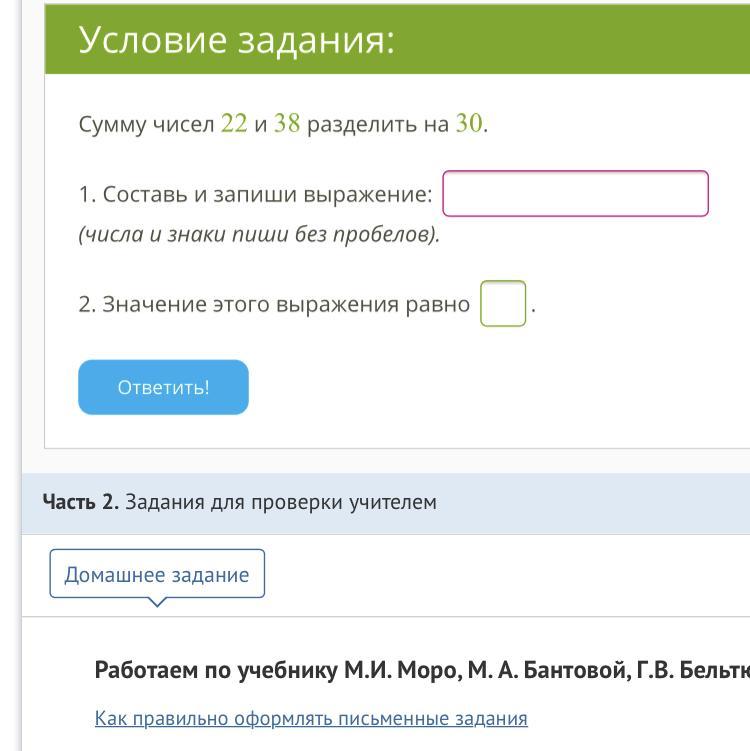Click the "Условие задания:" header title
This screenshot has width=750, height=751.
click(x=237, y=41)
